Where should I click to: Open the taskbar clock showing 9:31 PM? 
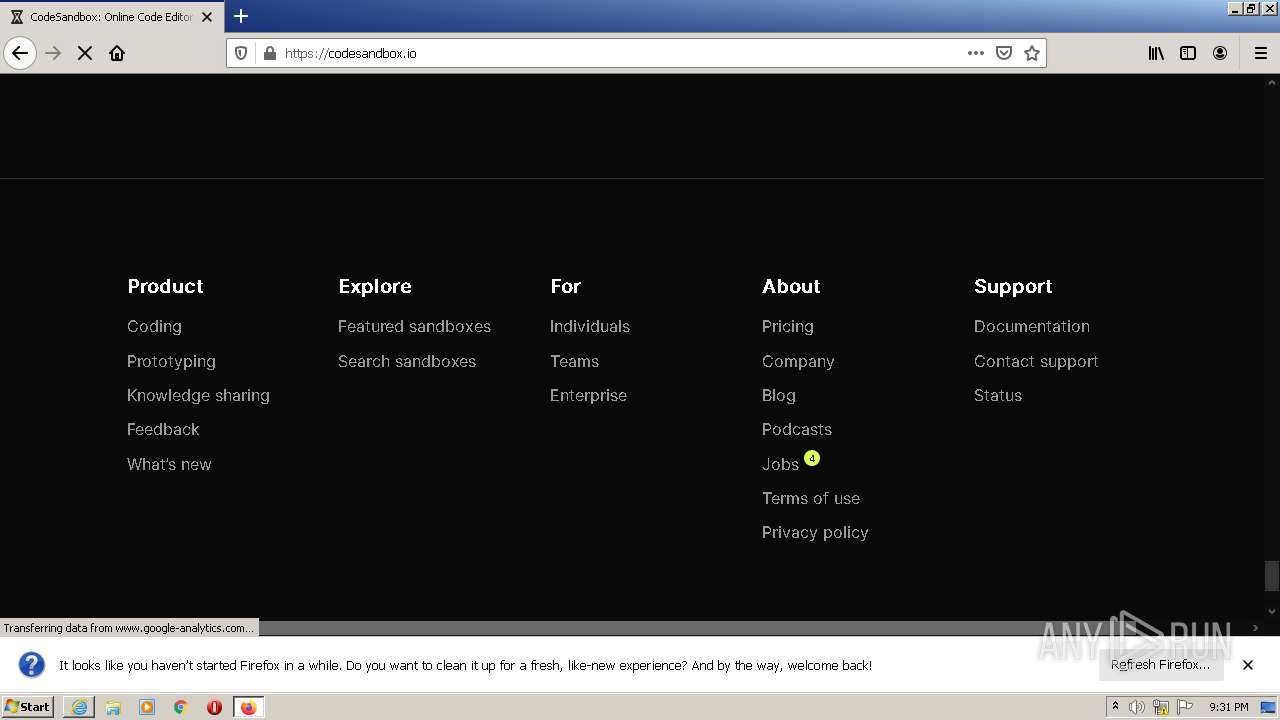coord(1229,707)
